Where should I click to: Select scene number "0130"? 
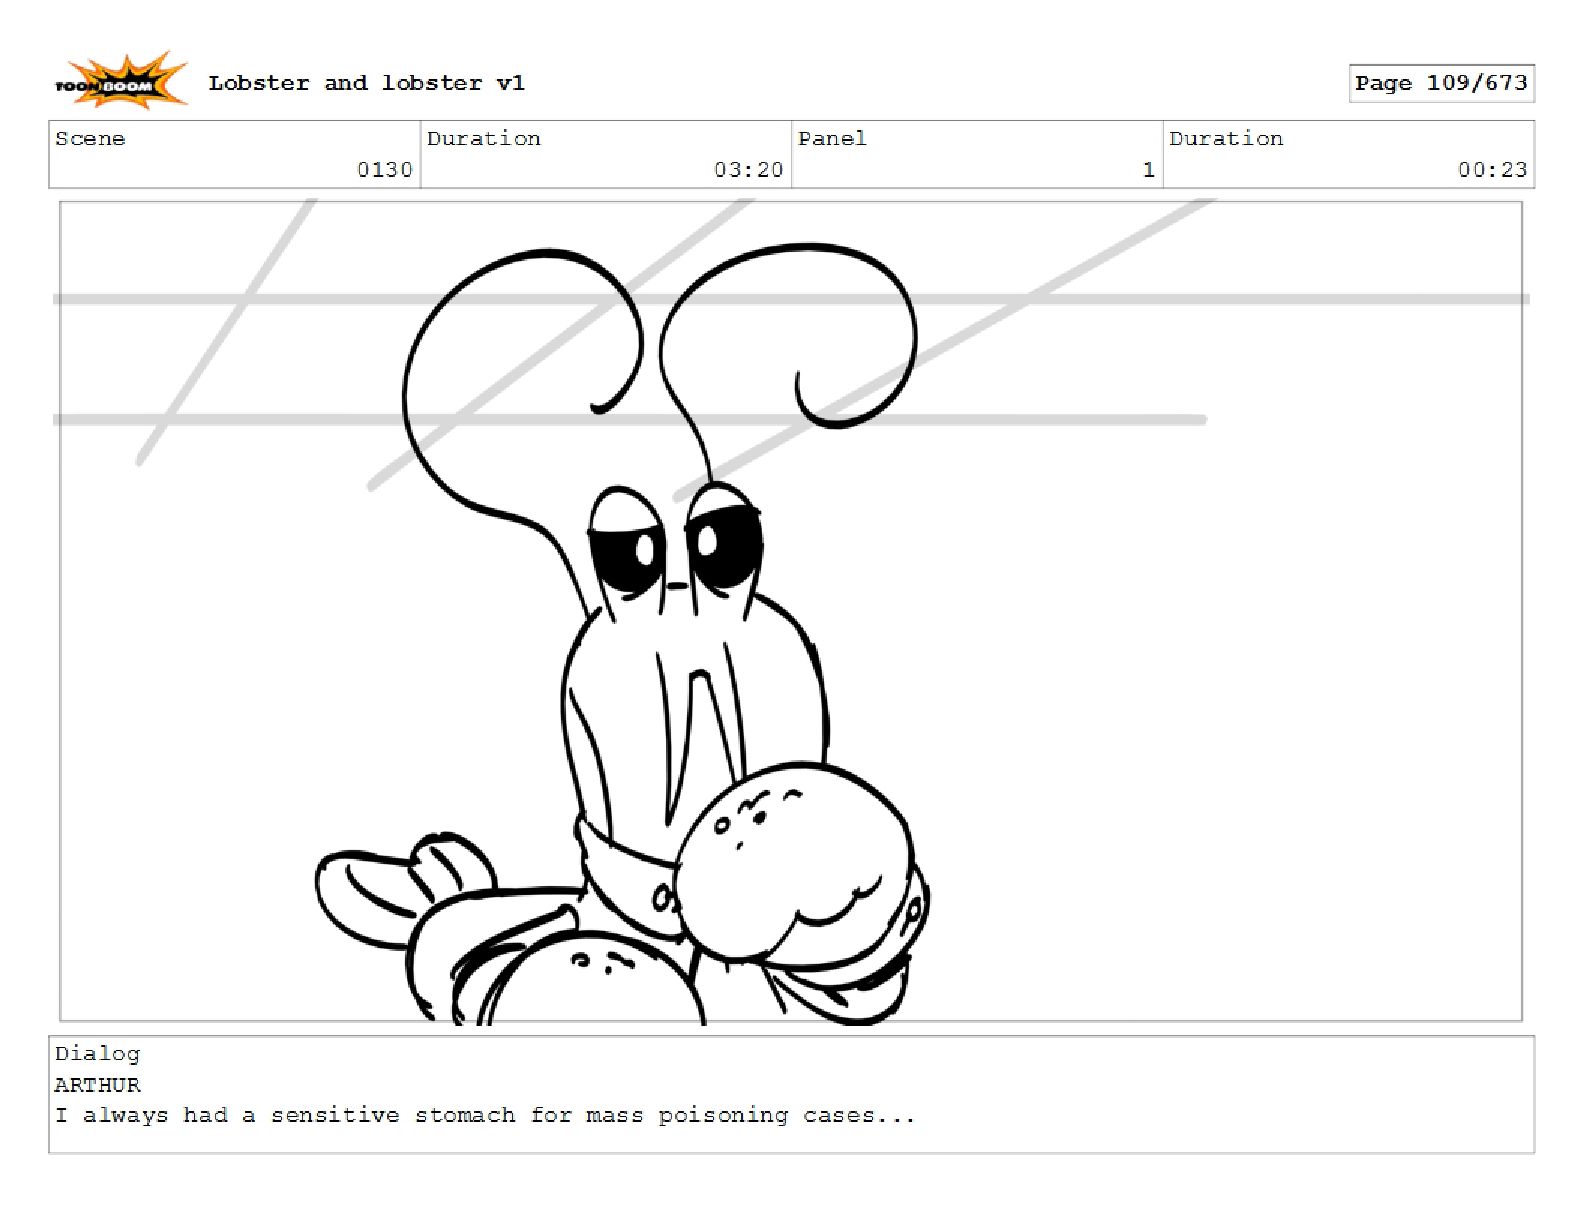click(385, 169)
